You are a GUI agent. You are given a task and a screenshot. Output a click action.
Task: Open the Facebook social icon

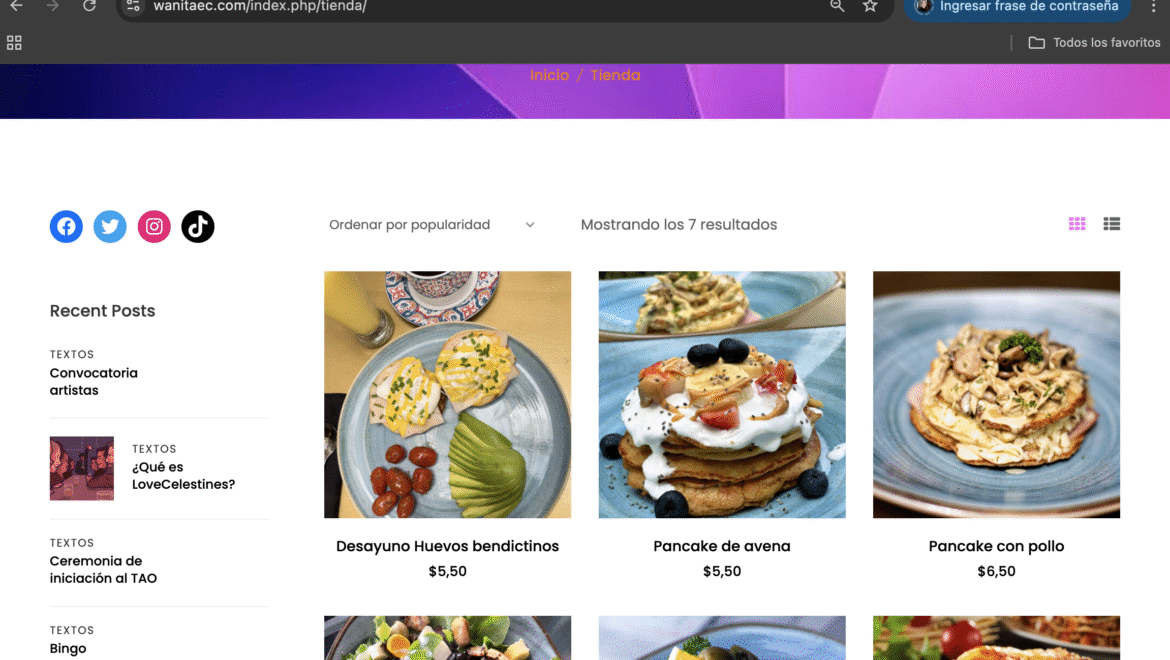[66, 226]
